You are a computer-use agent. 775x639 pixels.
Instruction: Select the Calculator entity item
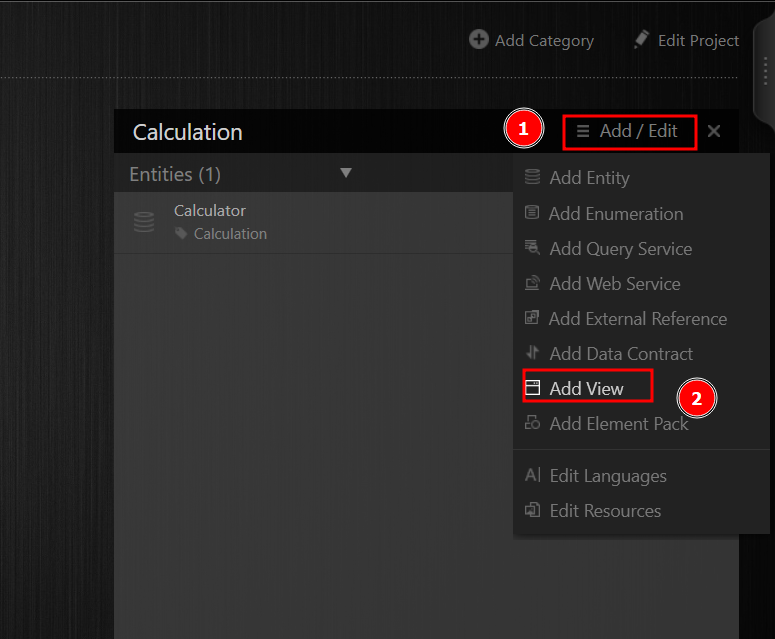click(210, 221)
